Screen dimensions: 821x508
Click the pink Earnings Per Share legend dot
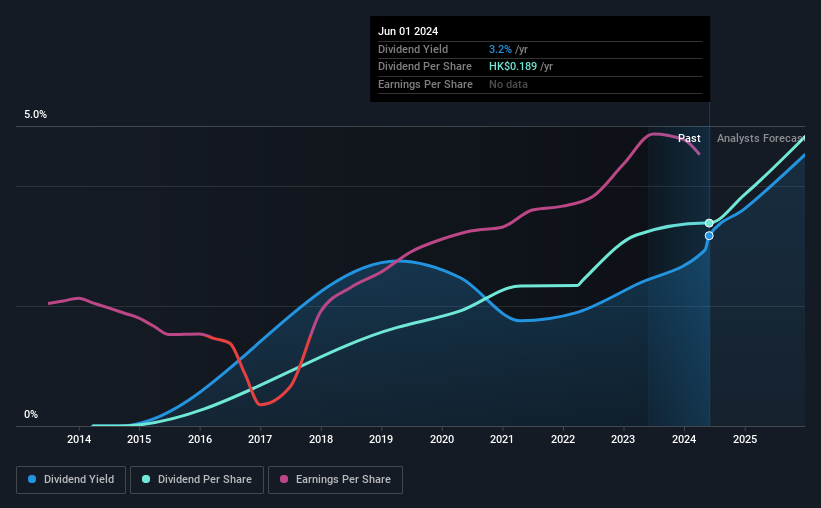coord(284,479)
